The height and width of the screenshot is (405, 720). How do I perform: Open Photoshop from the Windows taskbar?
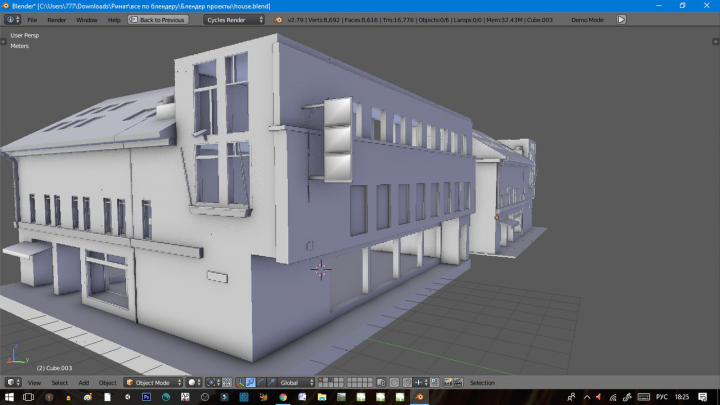click(146, 397)
